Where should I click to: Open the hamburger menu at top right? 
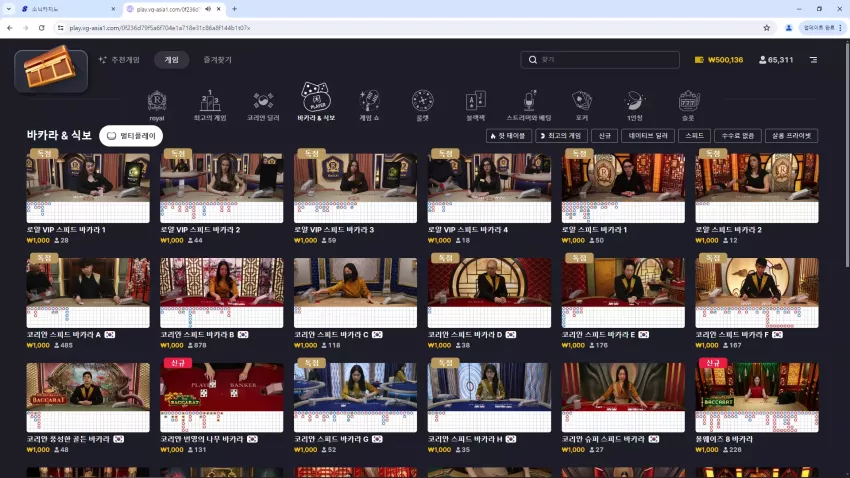click(x=813, y=60)
